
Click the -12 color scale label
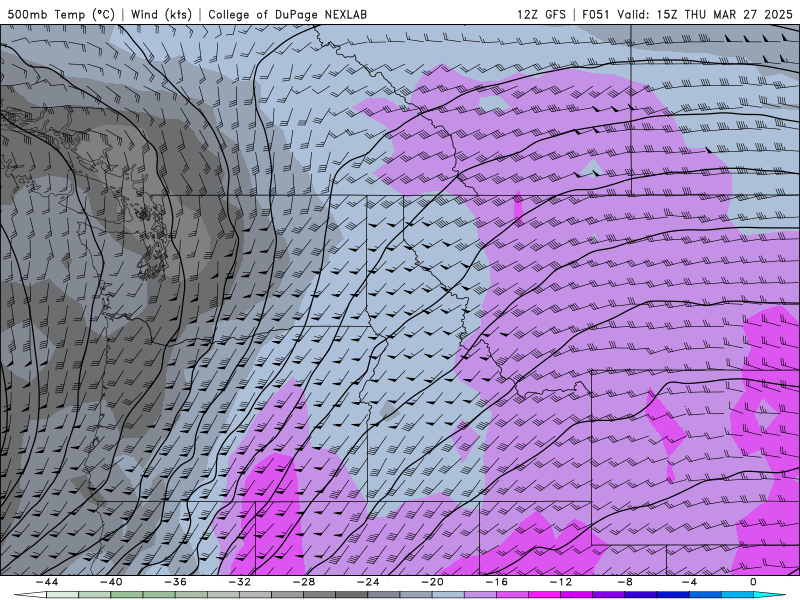point(561,582)
